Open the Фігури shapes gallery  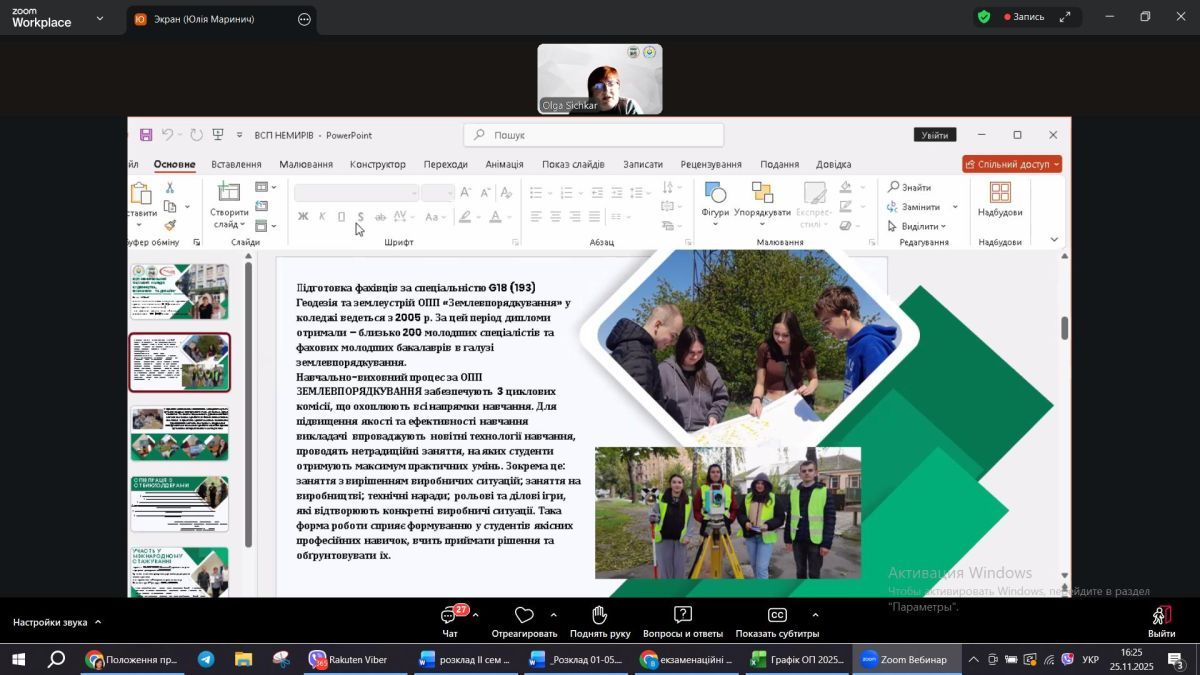point(715,194)
